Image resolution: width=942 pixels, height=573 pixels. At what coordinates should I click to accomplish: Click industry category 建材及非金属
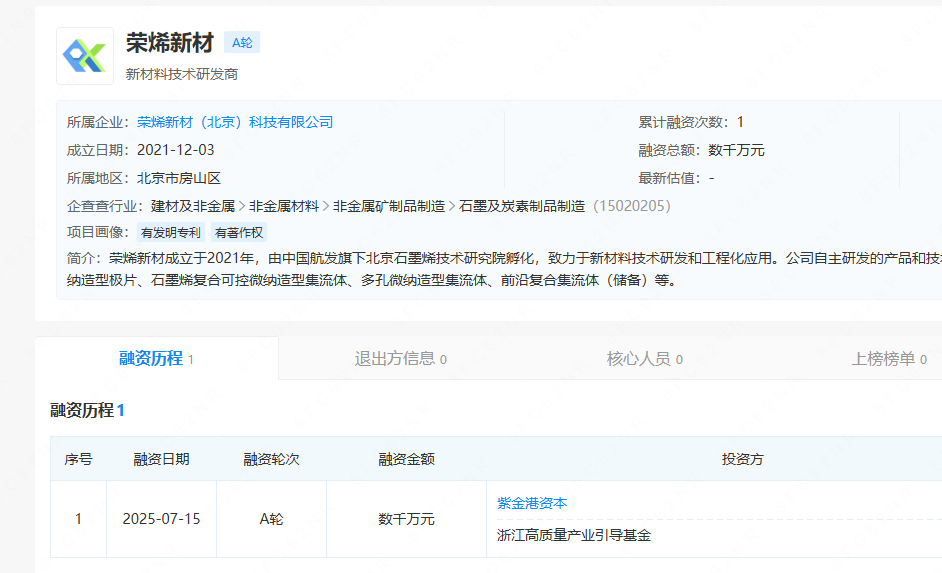193,206
